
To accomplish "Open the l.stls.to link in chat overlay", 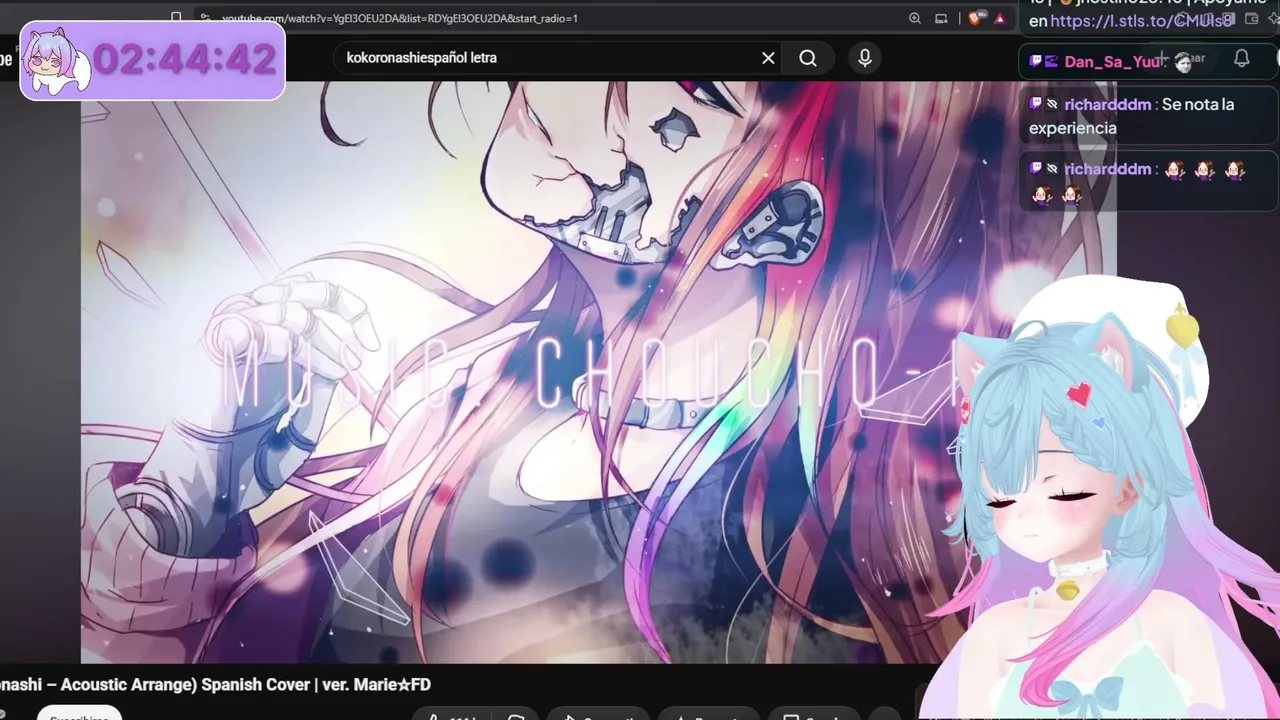I will (1141, 21).
